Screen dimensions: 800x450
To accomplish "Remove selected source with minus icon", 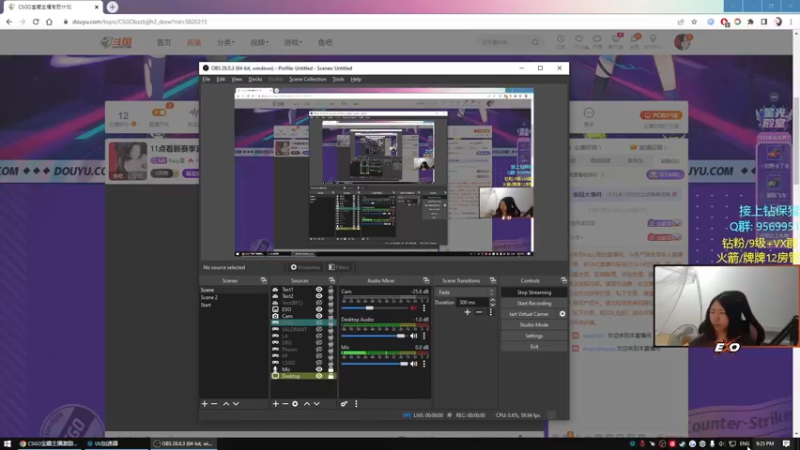I will [x=285, y=404].
